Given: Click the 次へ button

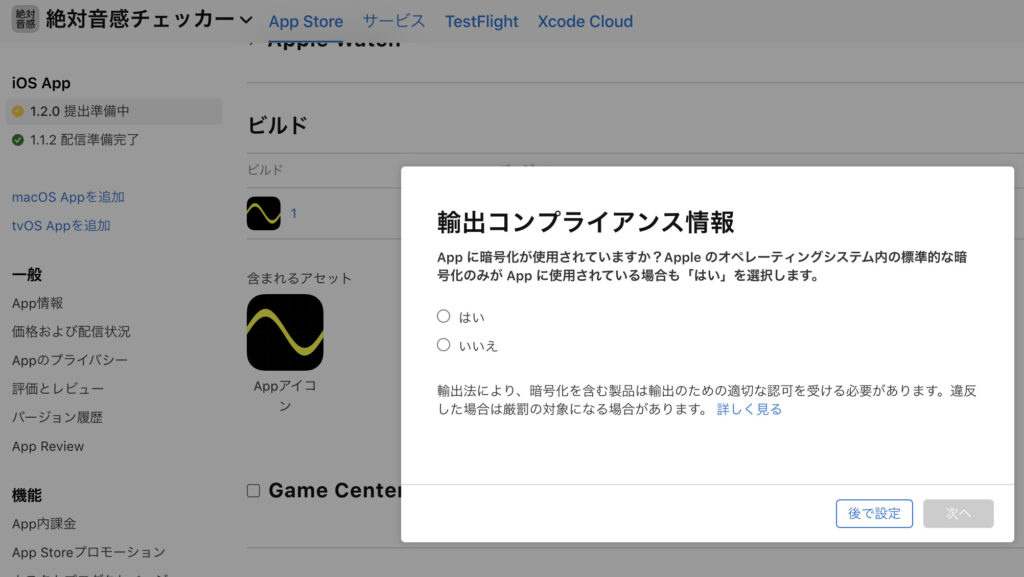Looking at the screenshot, I should (x=958, y=514).
